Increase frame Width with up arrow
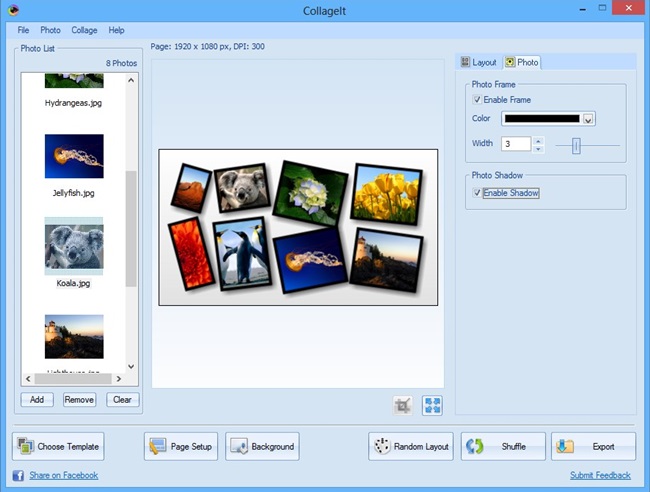650x492 pixels. (538, 141)
